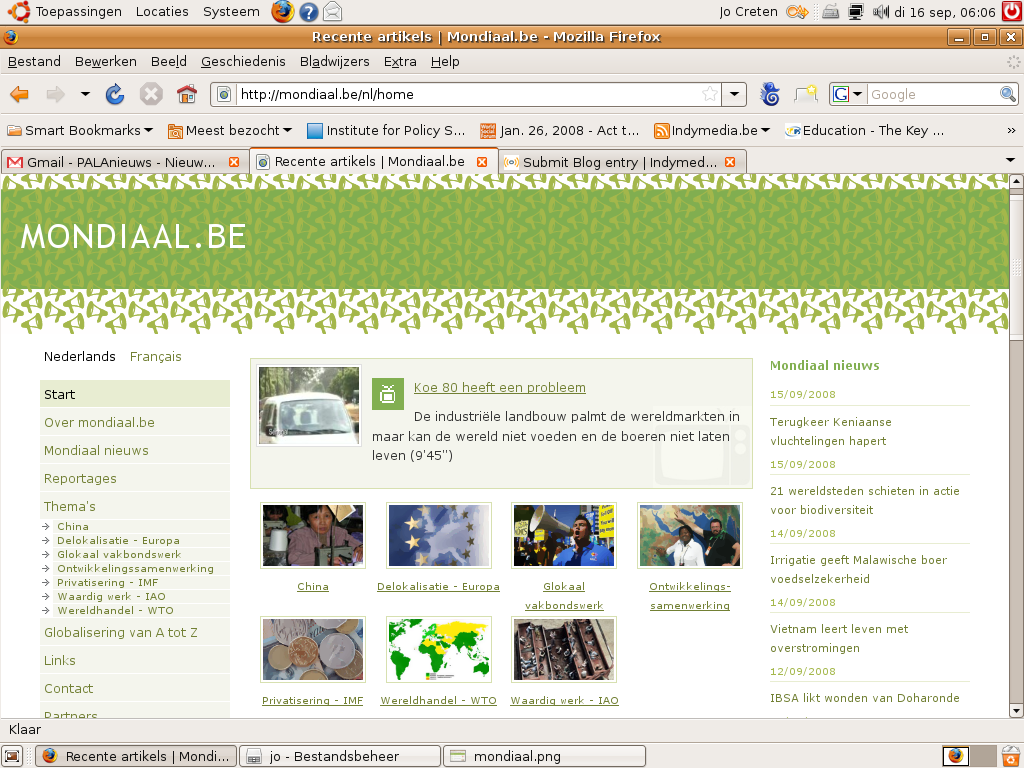Click the Forward arrow navigation button
This screenshot has height=768, width=1024.
56,95
